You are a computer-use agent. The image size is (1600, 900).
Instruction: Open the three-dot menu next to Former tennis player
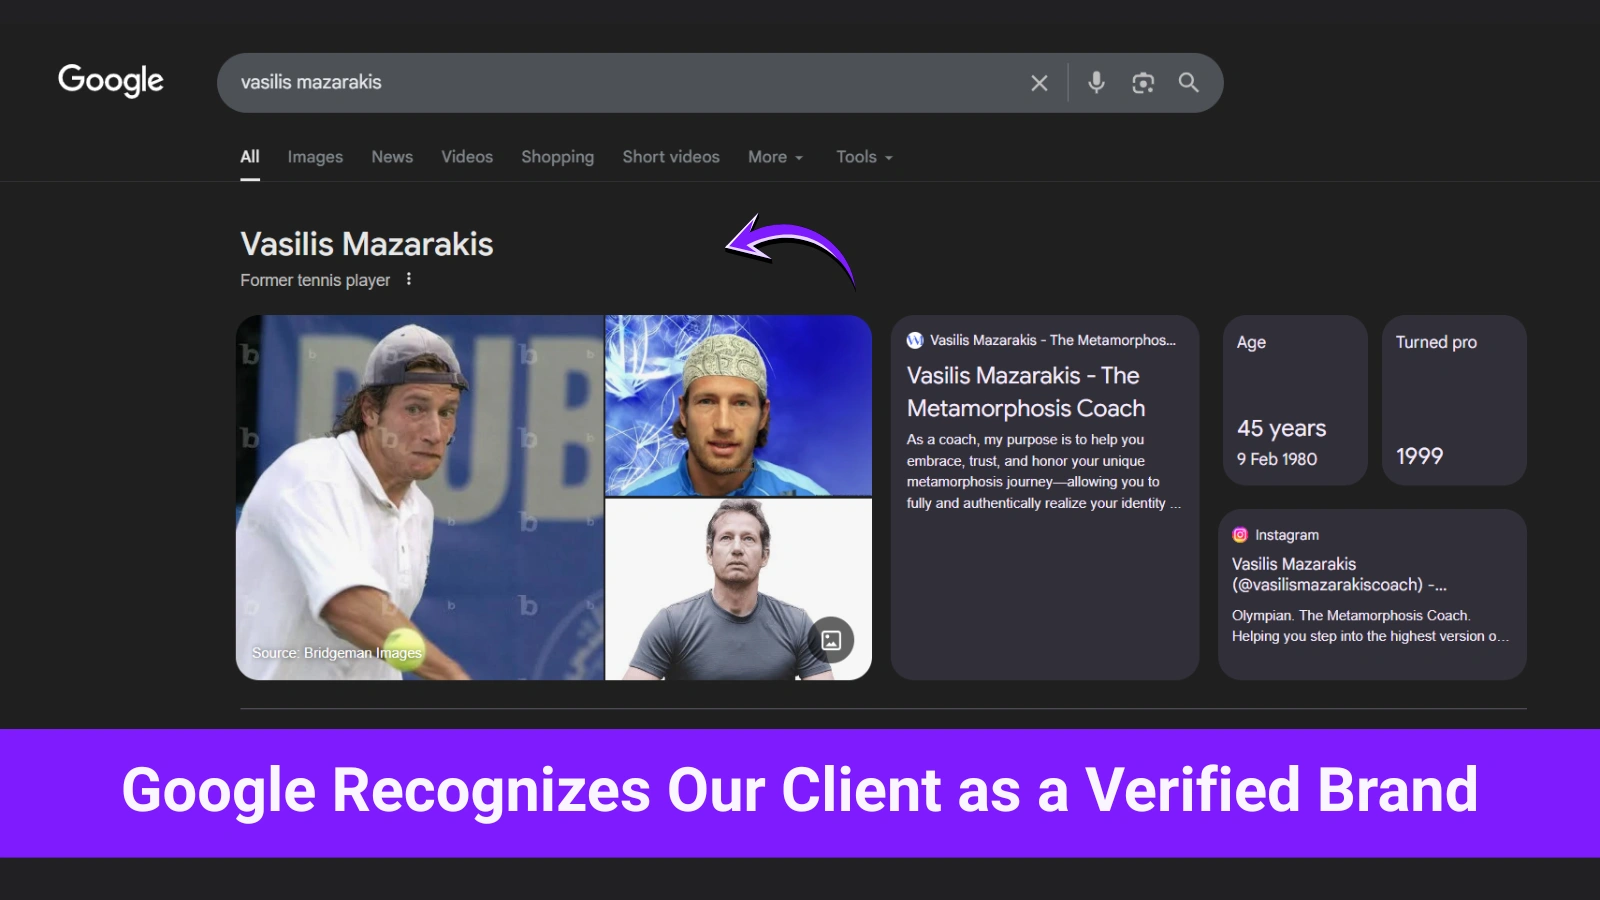pyautogui.click(x=409, y=279)
